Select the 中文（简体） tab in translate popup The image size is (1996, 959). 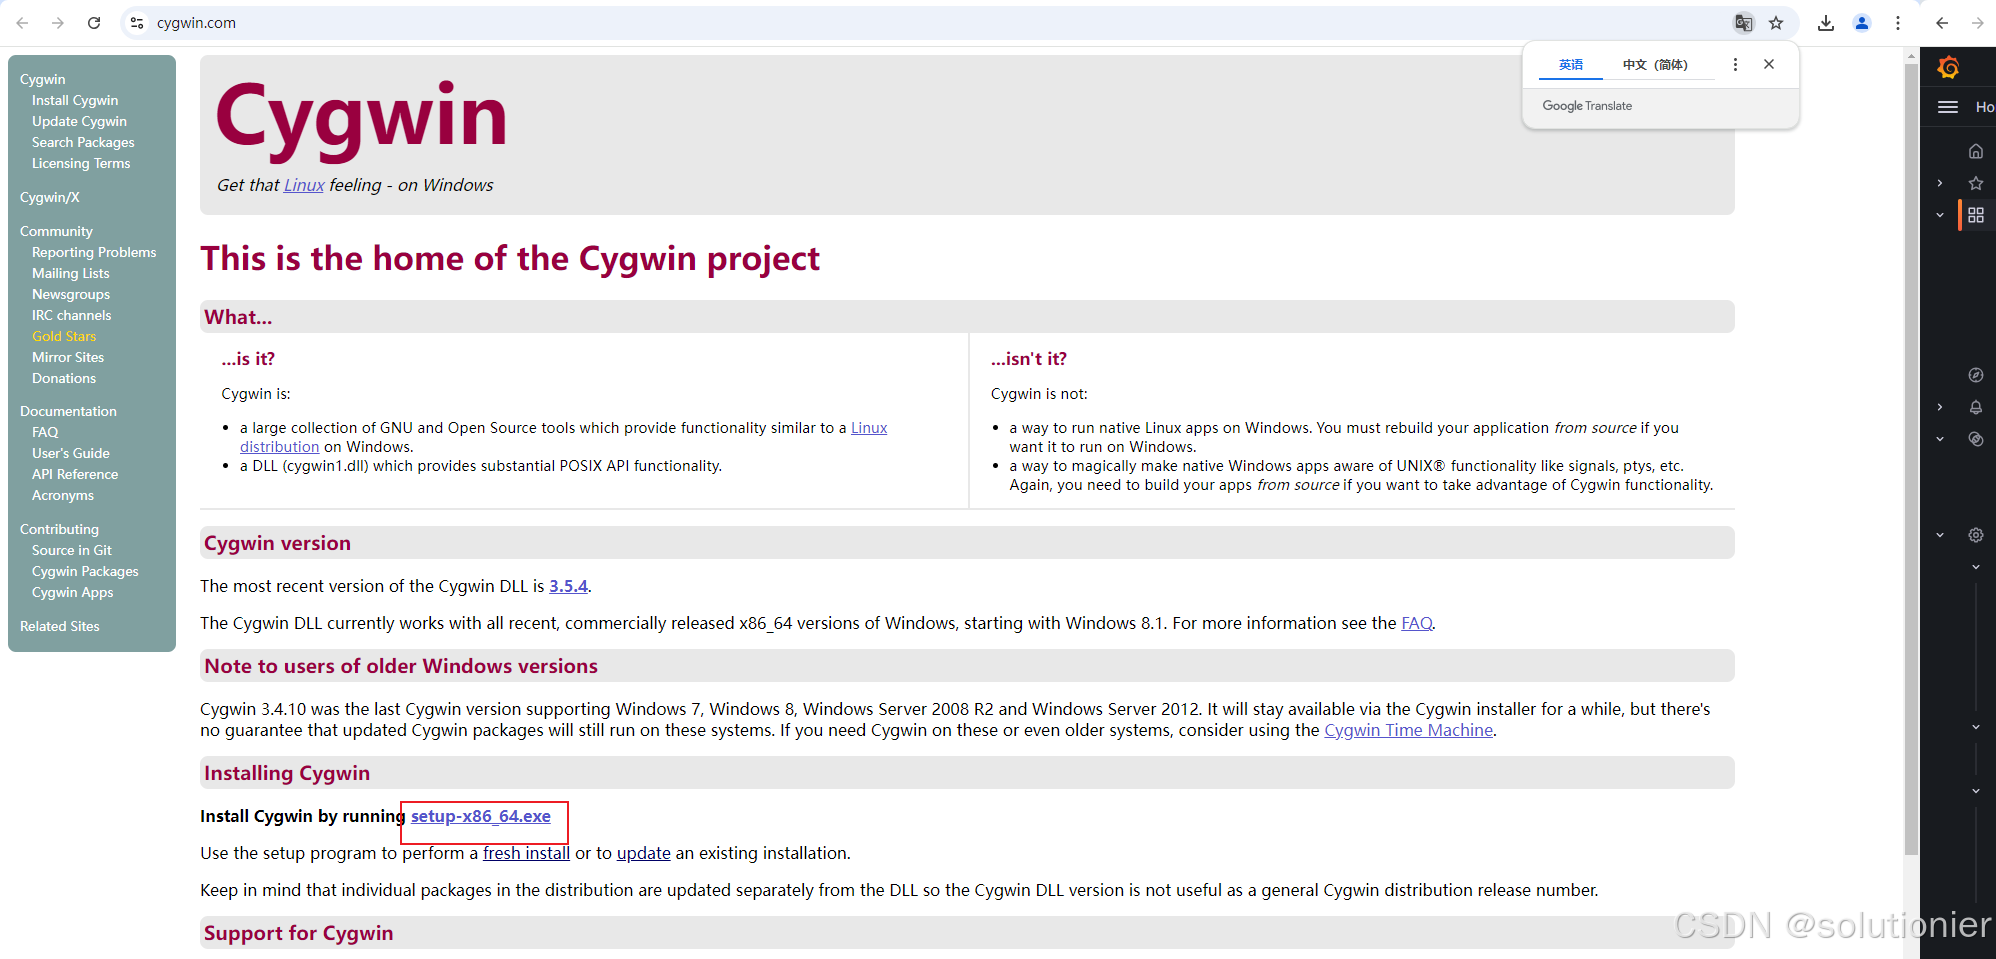click(1655, 65)
